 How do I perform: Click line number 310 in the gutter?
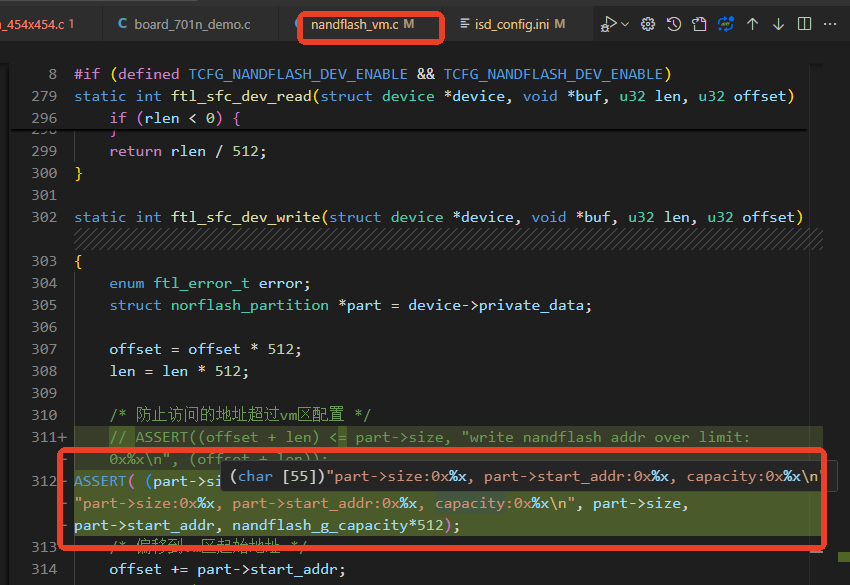coord(44,415)
